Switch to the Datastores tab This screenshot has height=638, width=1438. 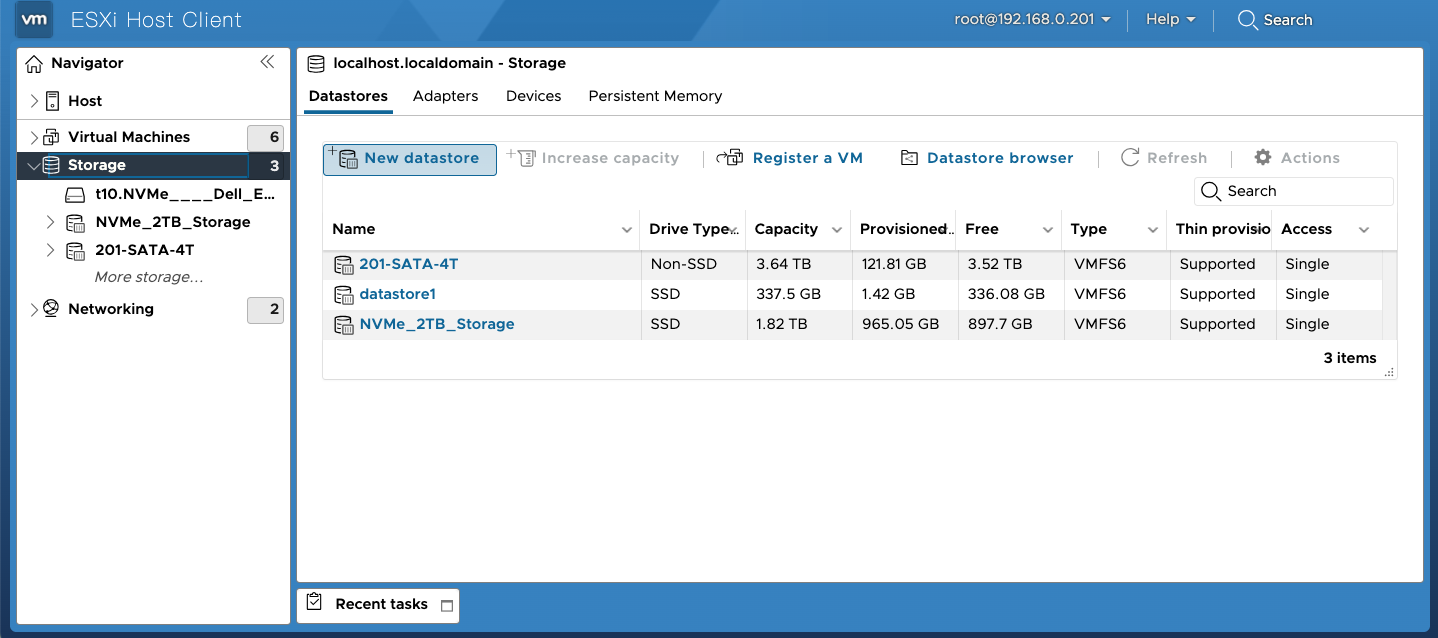coord(348,97)
